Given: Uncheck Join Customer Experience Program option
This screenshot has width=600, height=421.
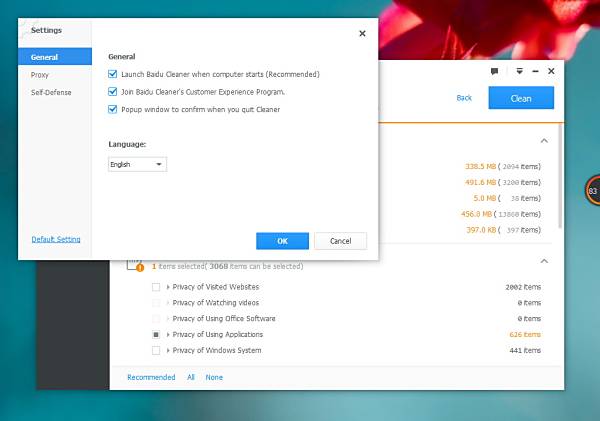Looking at the screenshot, I should coord(112,92).
